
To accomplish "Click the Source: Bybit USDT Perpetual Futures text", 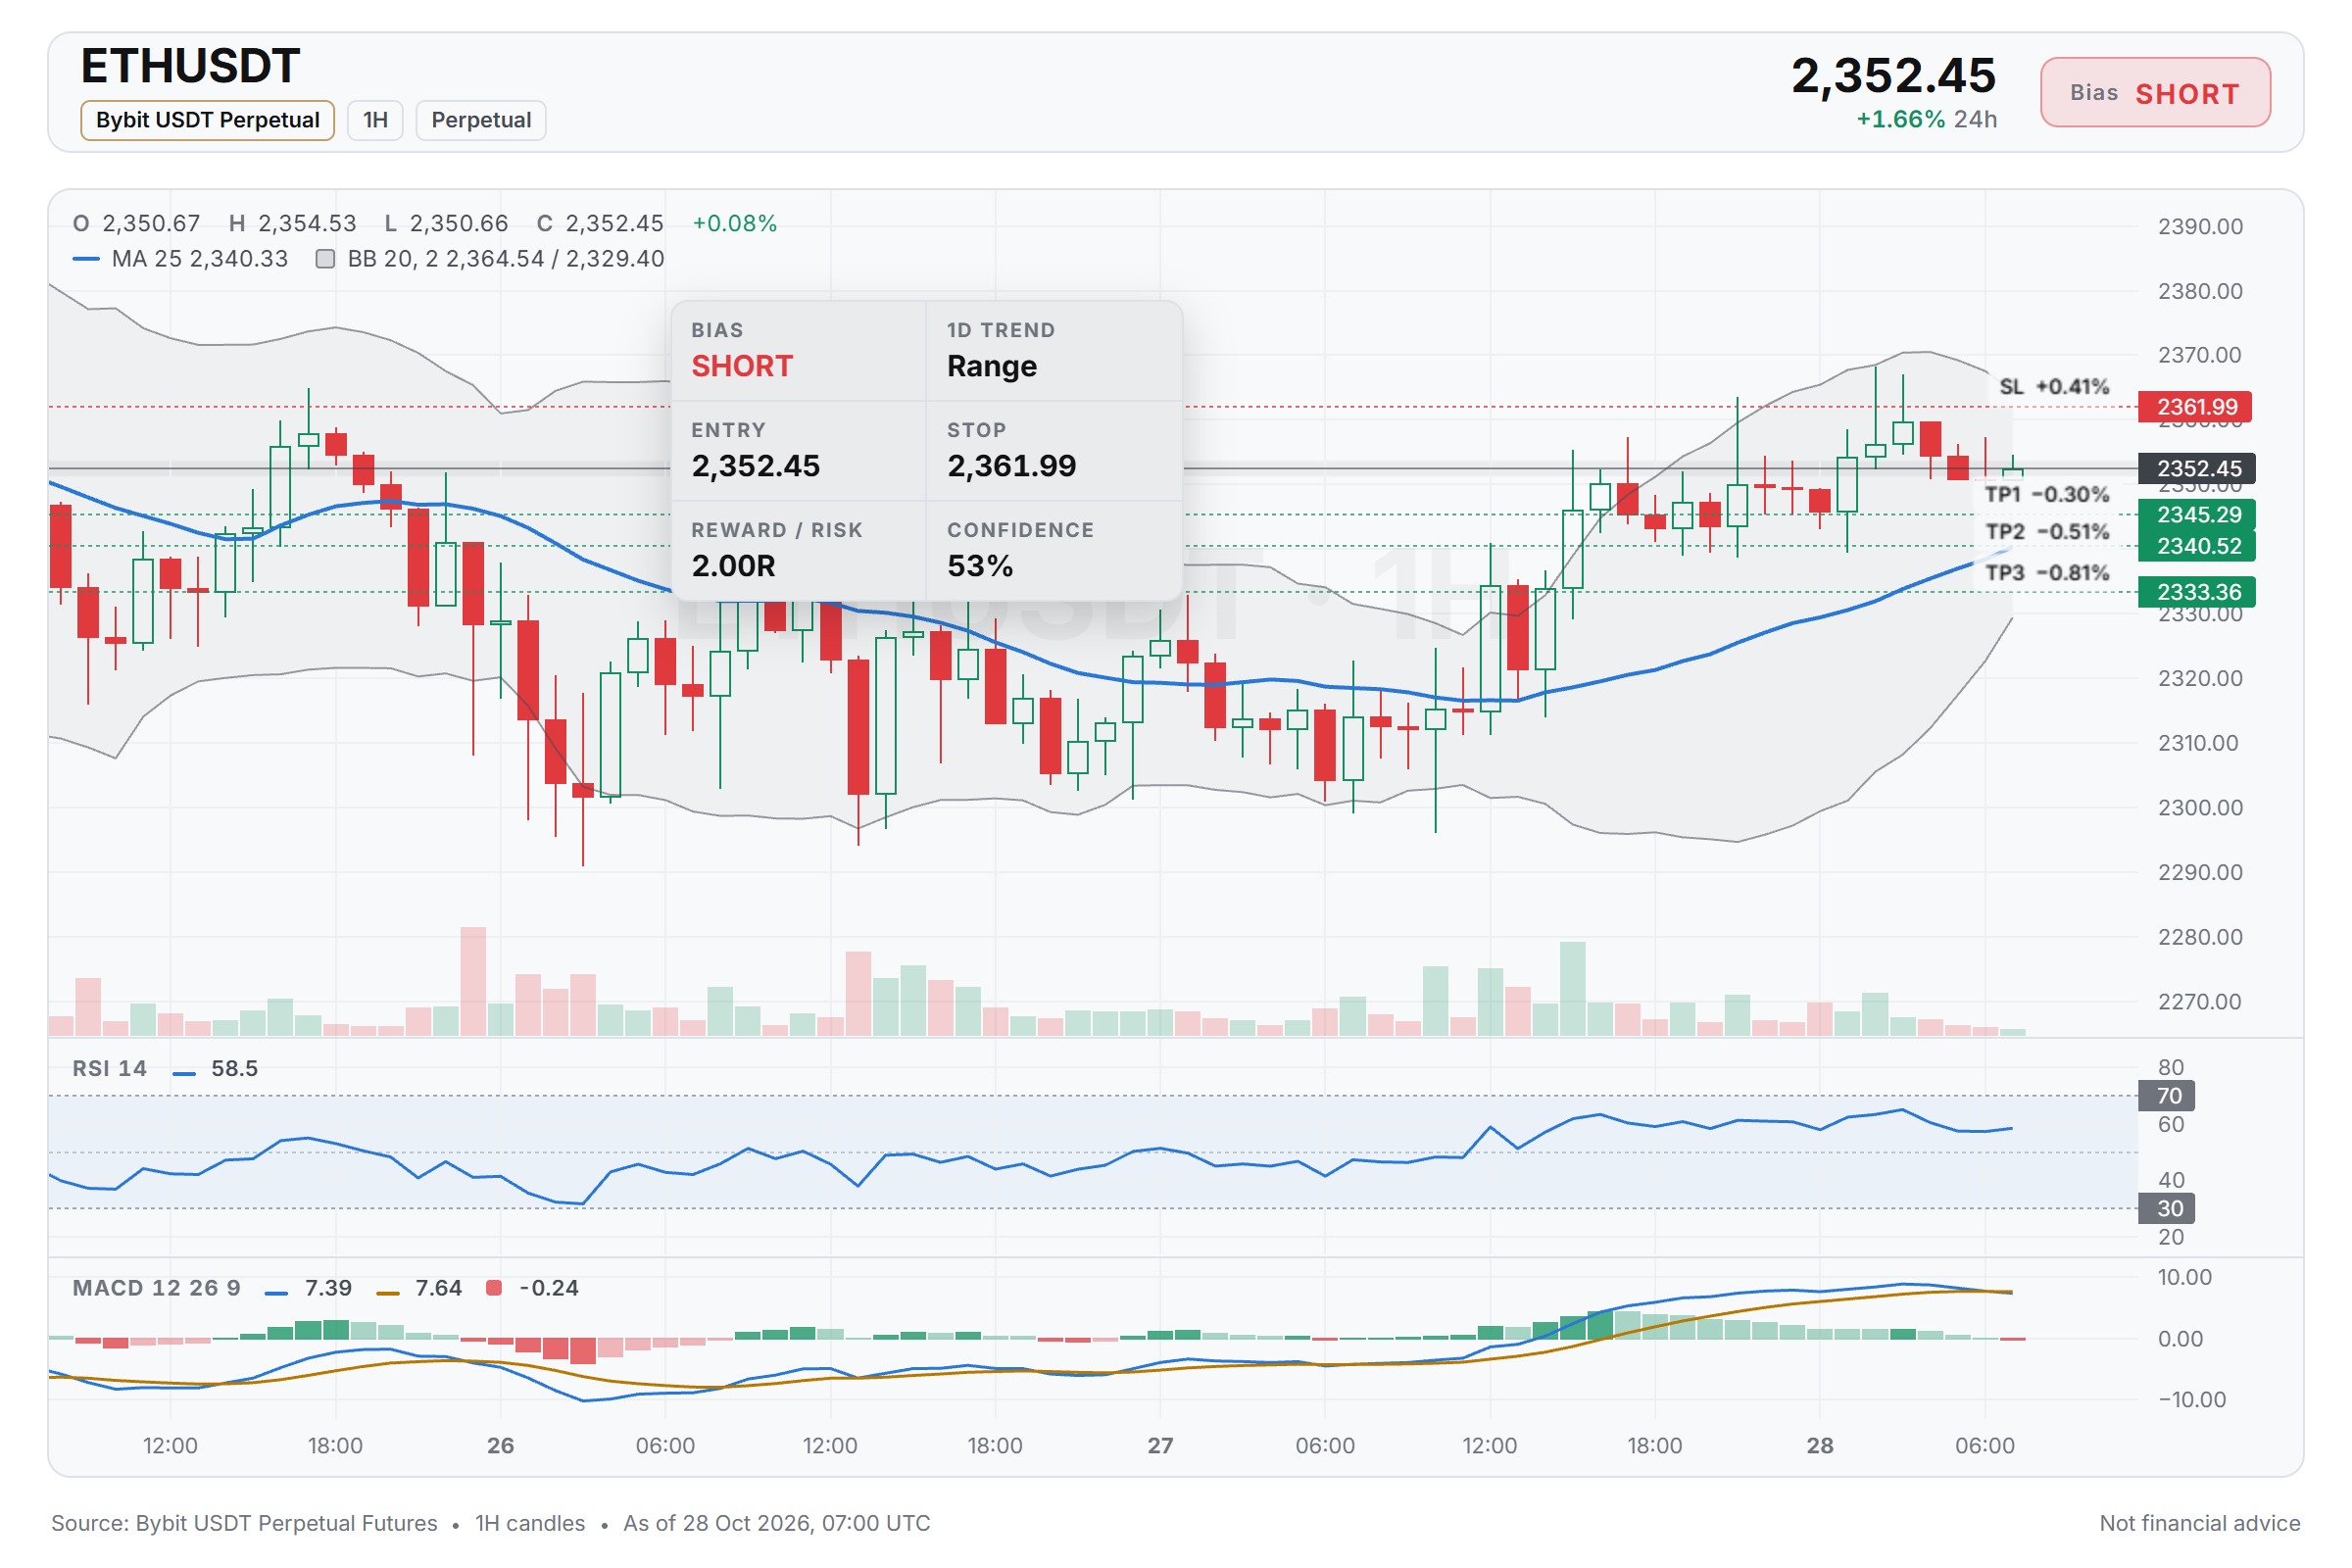I will click(245, 1523).
